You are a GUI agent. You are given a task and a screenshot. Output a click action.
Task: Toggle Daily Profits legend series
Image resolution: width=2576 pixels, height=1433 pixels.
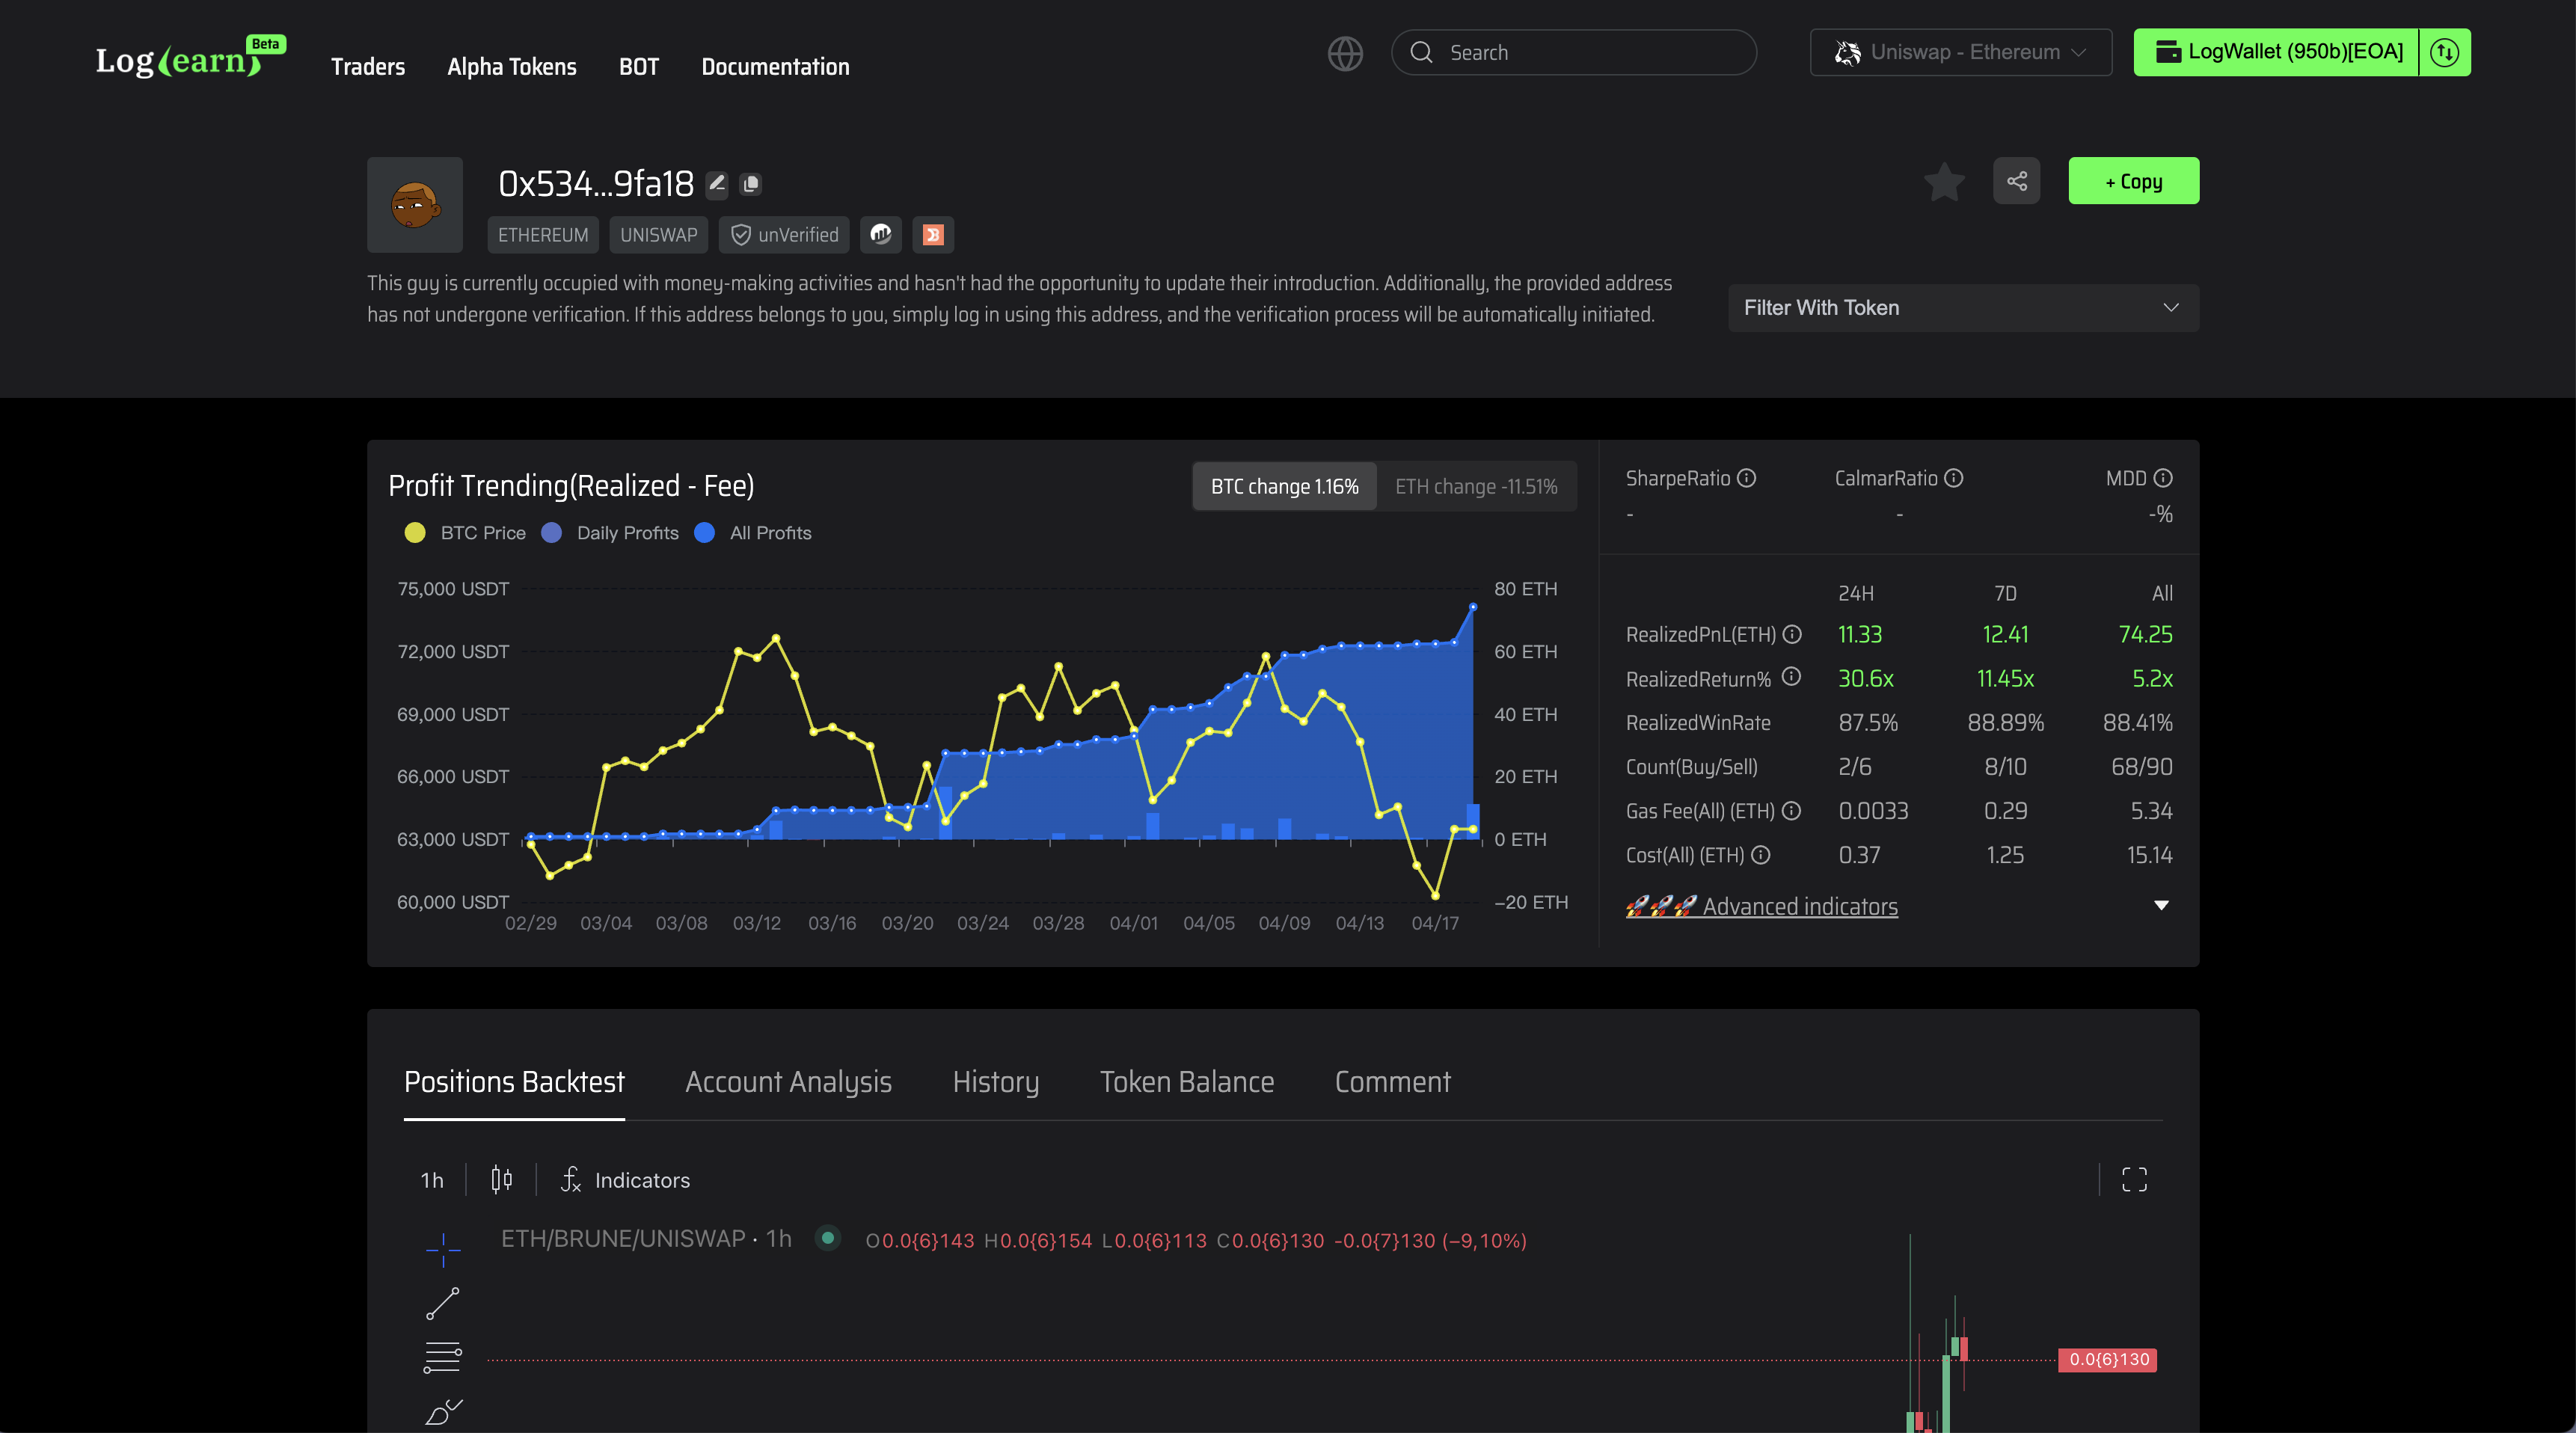(x=610, y=533)
